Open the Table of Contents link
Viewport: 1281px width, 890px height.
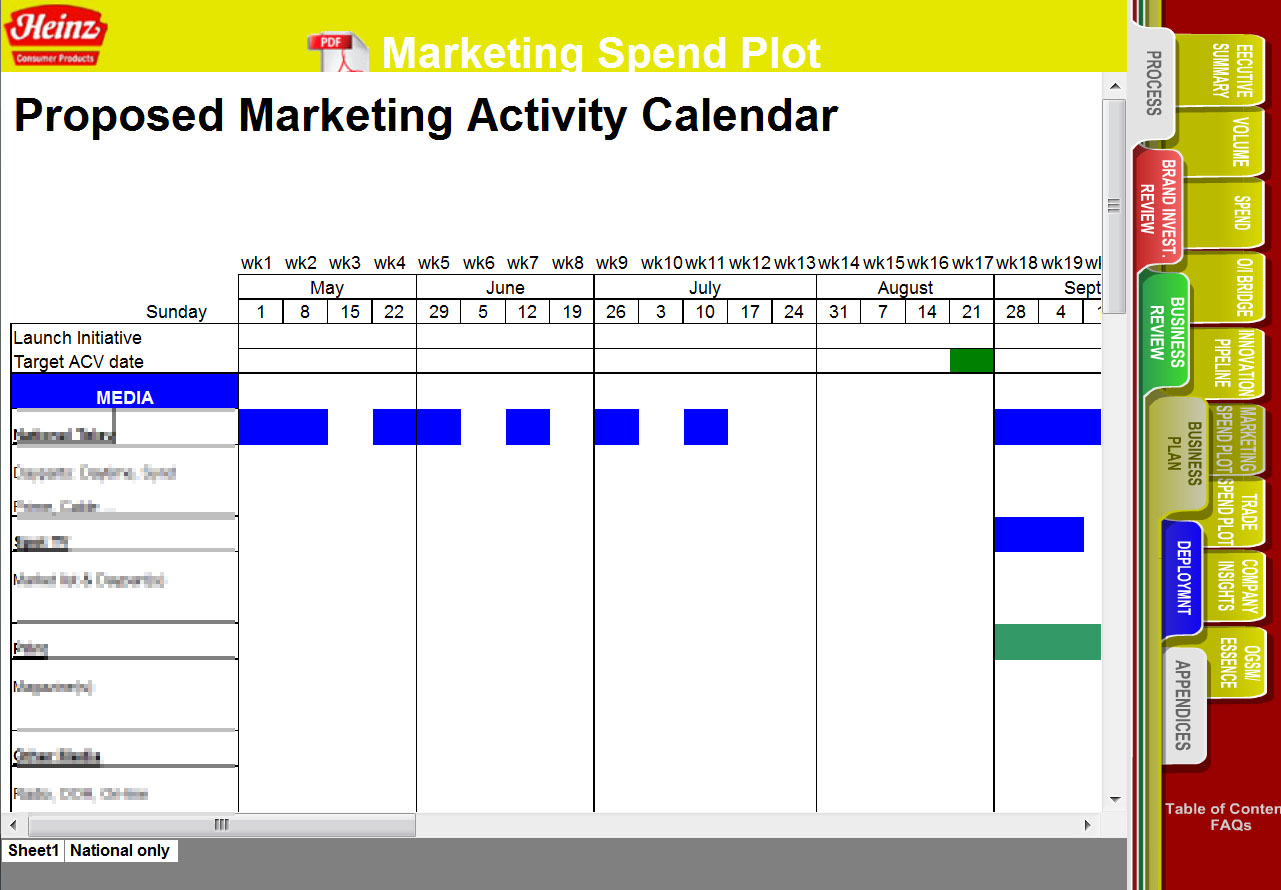(1222, 809)
